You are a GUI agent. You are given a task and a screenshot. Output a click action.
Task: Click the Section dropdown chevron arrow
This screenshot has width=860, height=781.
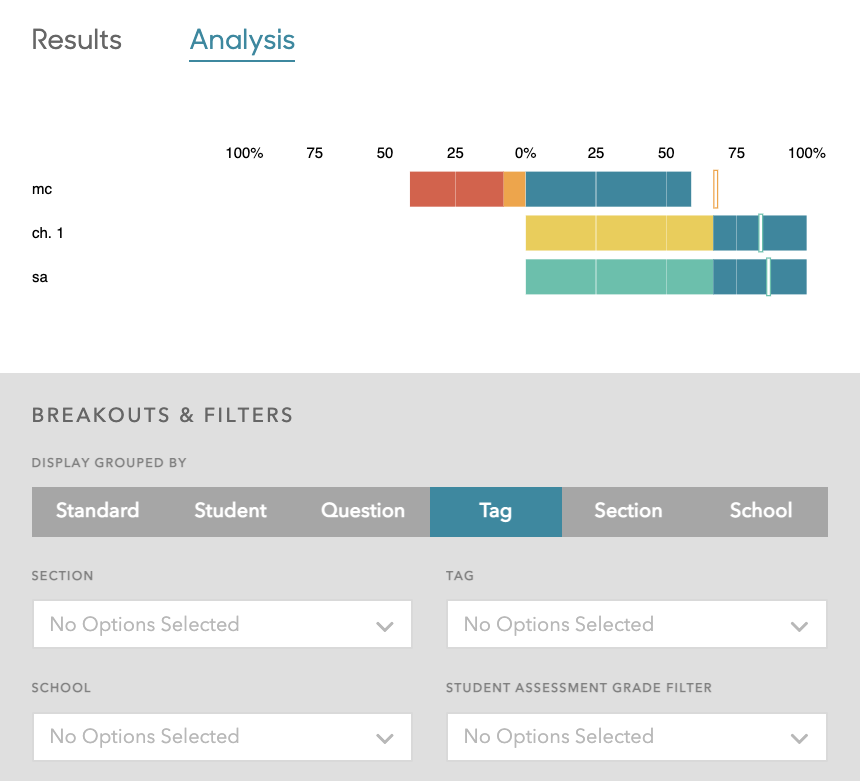click(384, 627)
